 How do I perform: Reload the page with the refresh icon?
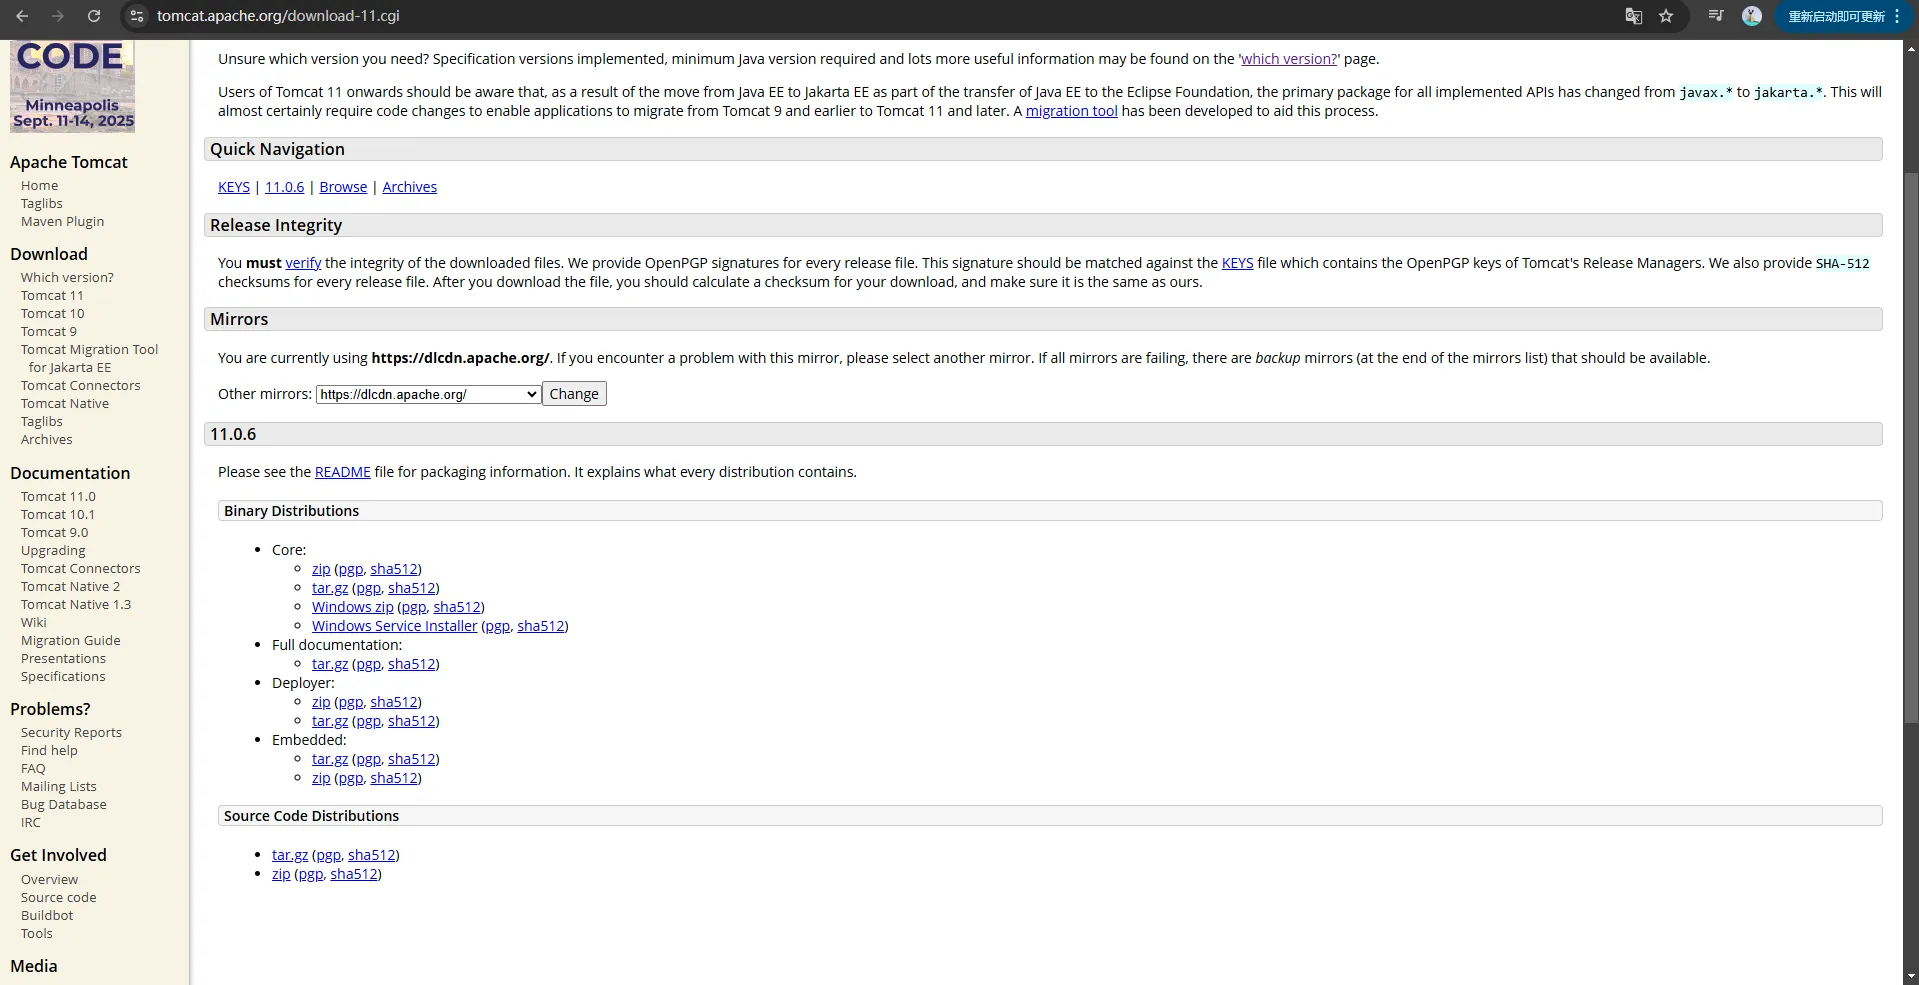(x=94, y=16)
